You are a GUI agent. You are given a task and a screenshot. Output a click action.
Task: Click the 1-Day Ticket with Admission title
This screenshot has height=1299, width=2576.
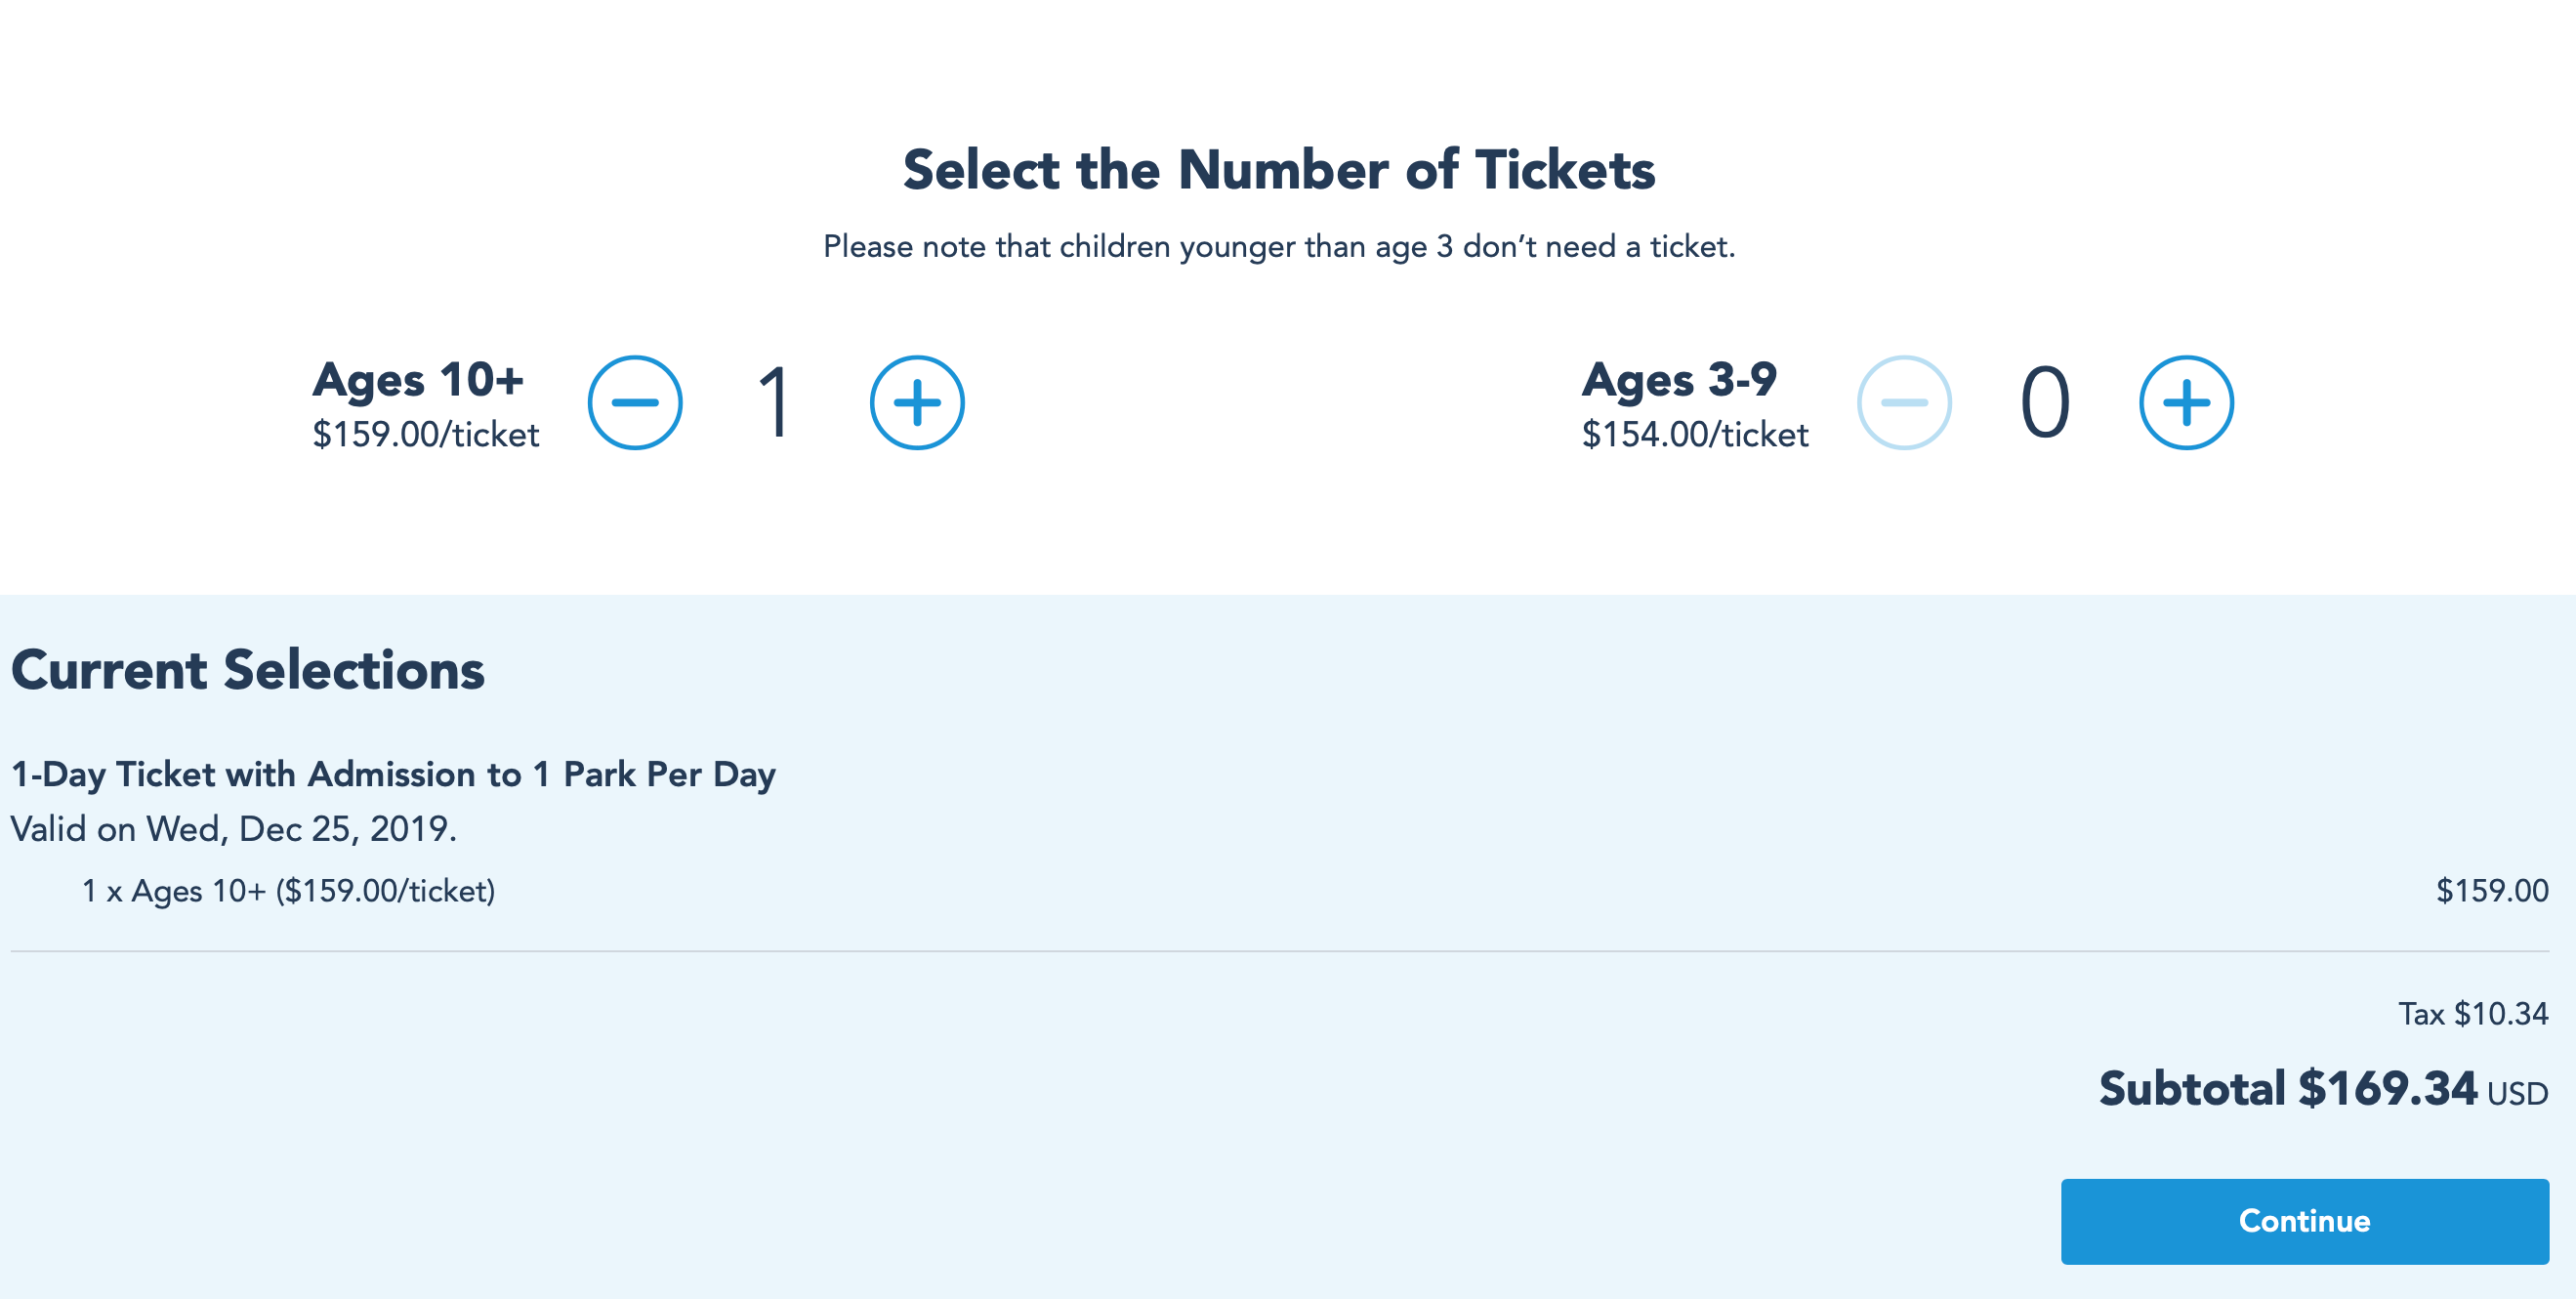(393, 774)
